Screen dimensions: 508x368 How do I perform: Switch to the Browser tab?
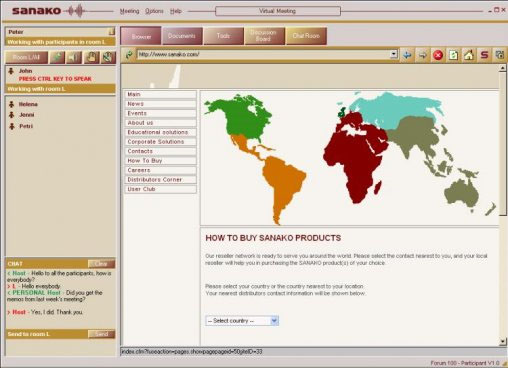141,36
